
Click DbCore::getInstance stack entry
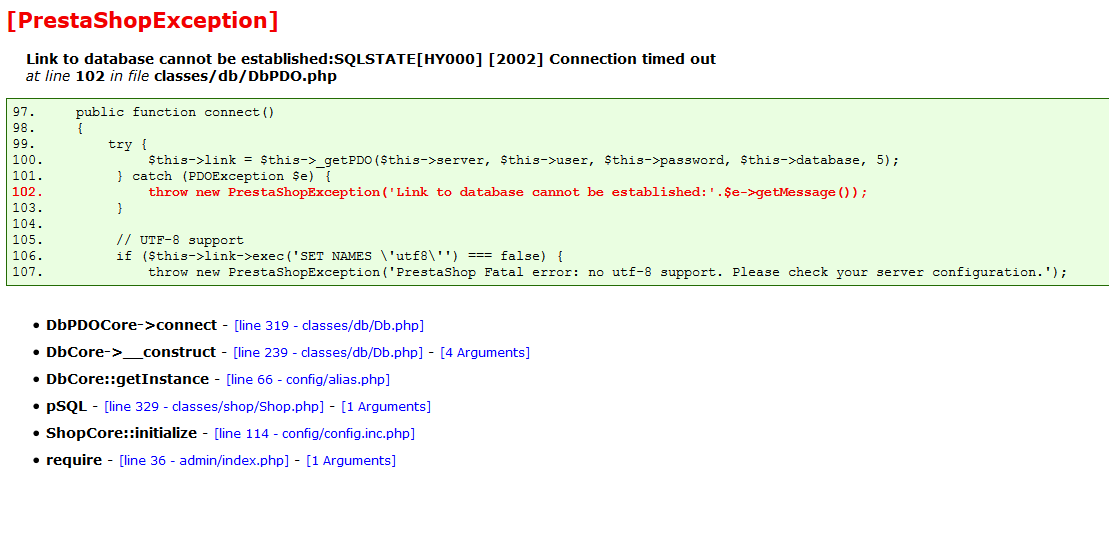127,379
